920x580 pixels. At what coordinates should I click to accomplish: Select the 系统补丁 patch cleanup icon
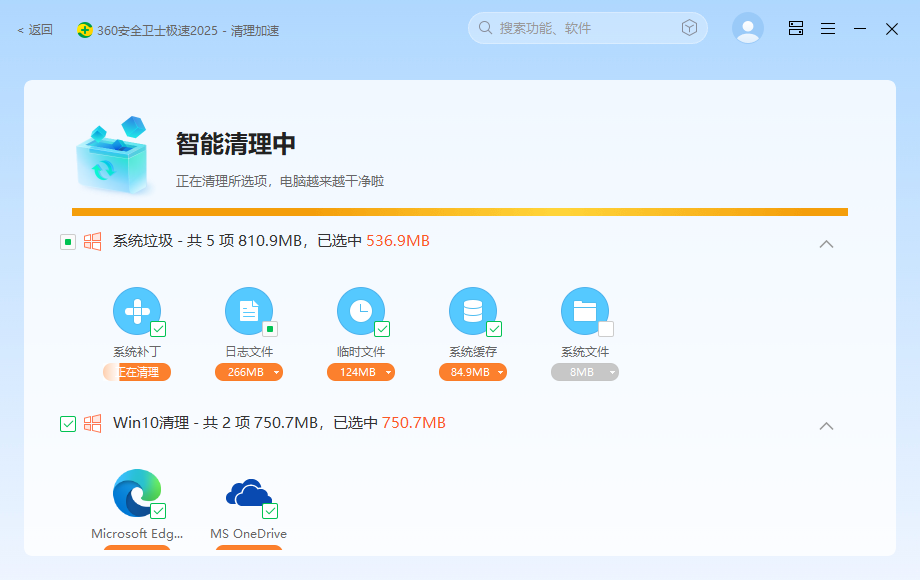[138, 311]
